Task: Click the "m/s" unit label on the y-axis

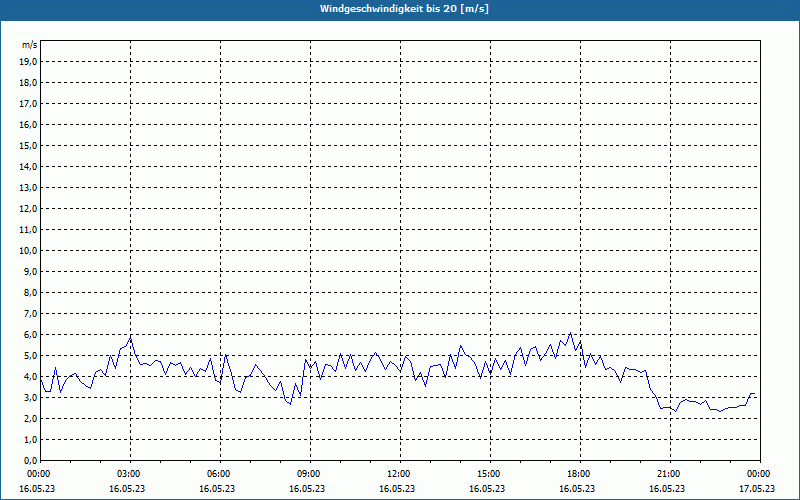Action: click(x=30, y=45)
